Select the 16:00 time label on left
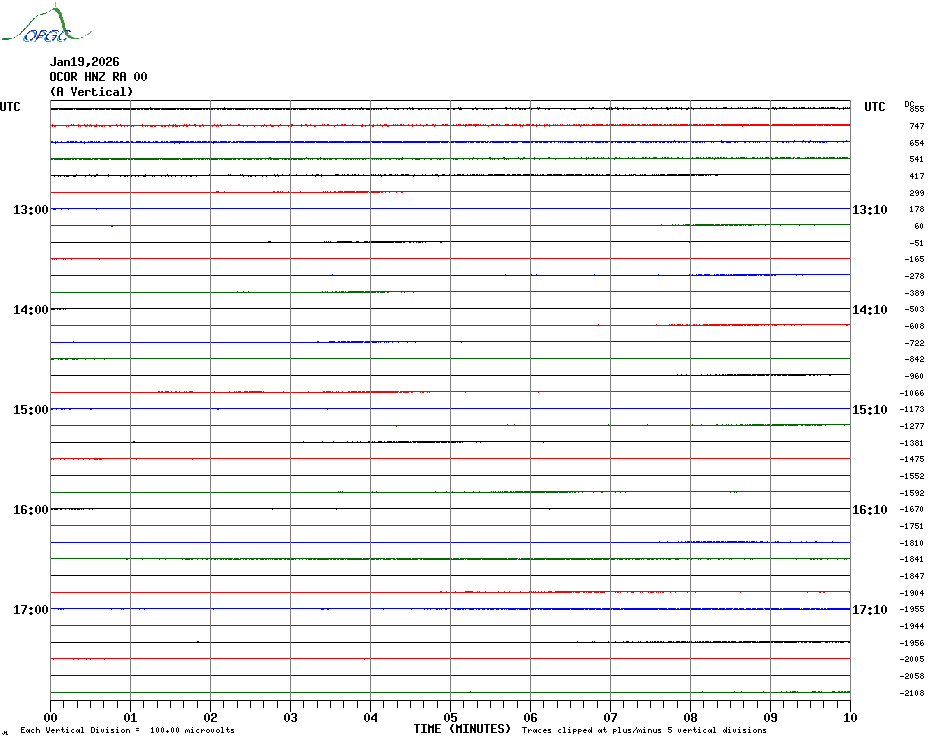Screen dimensions: 930x744 pyautogui.click(x=31, y=509)
